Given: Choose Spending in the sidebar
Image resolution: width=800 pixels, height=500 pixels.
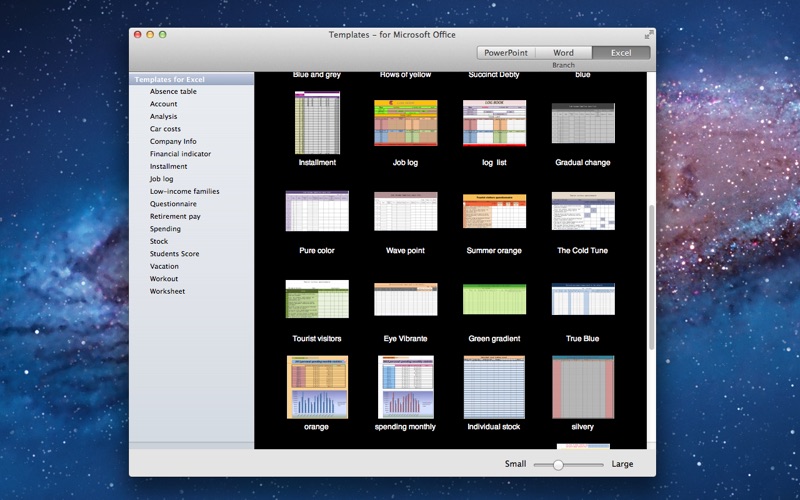Looking at the screenshot, I should point(165,229).
